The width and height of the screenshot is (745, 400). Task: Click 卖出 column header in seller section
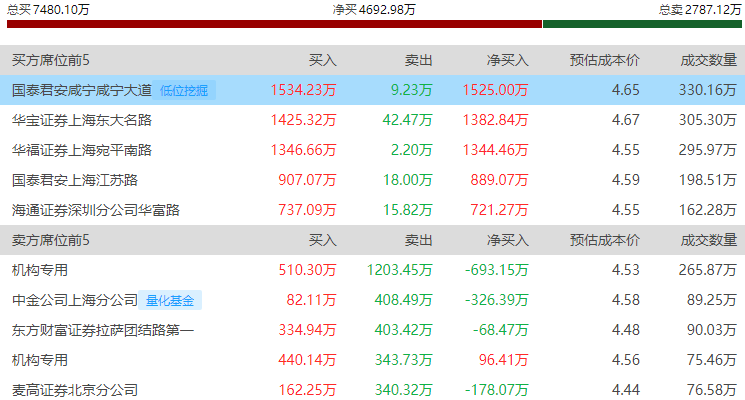coord(419,240)
